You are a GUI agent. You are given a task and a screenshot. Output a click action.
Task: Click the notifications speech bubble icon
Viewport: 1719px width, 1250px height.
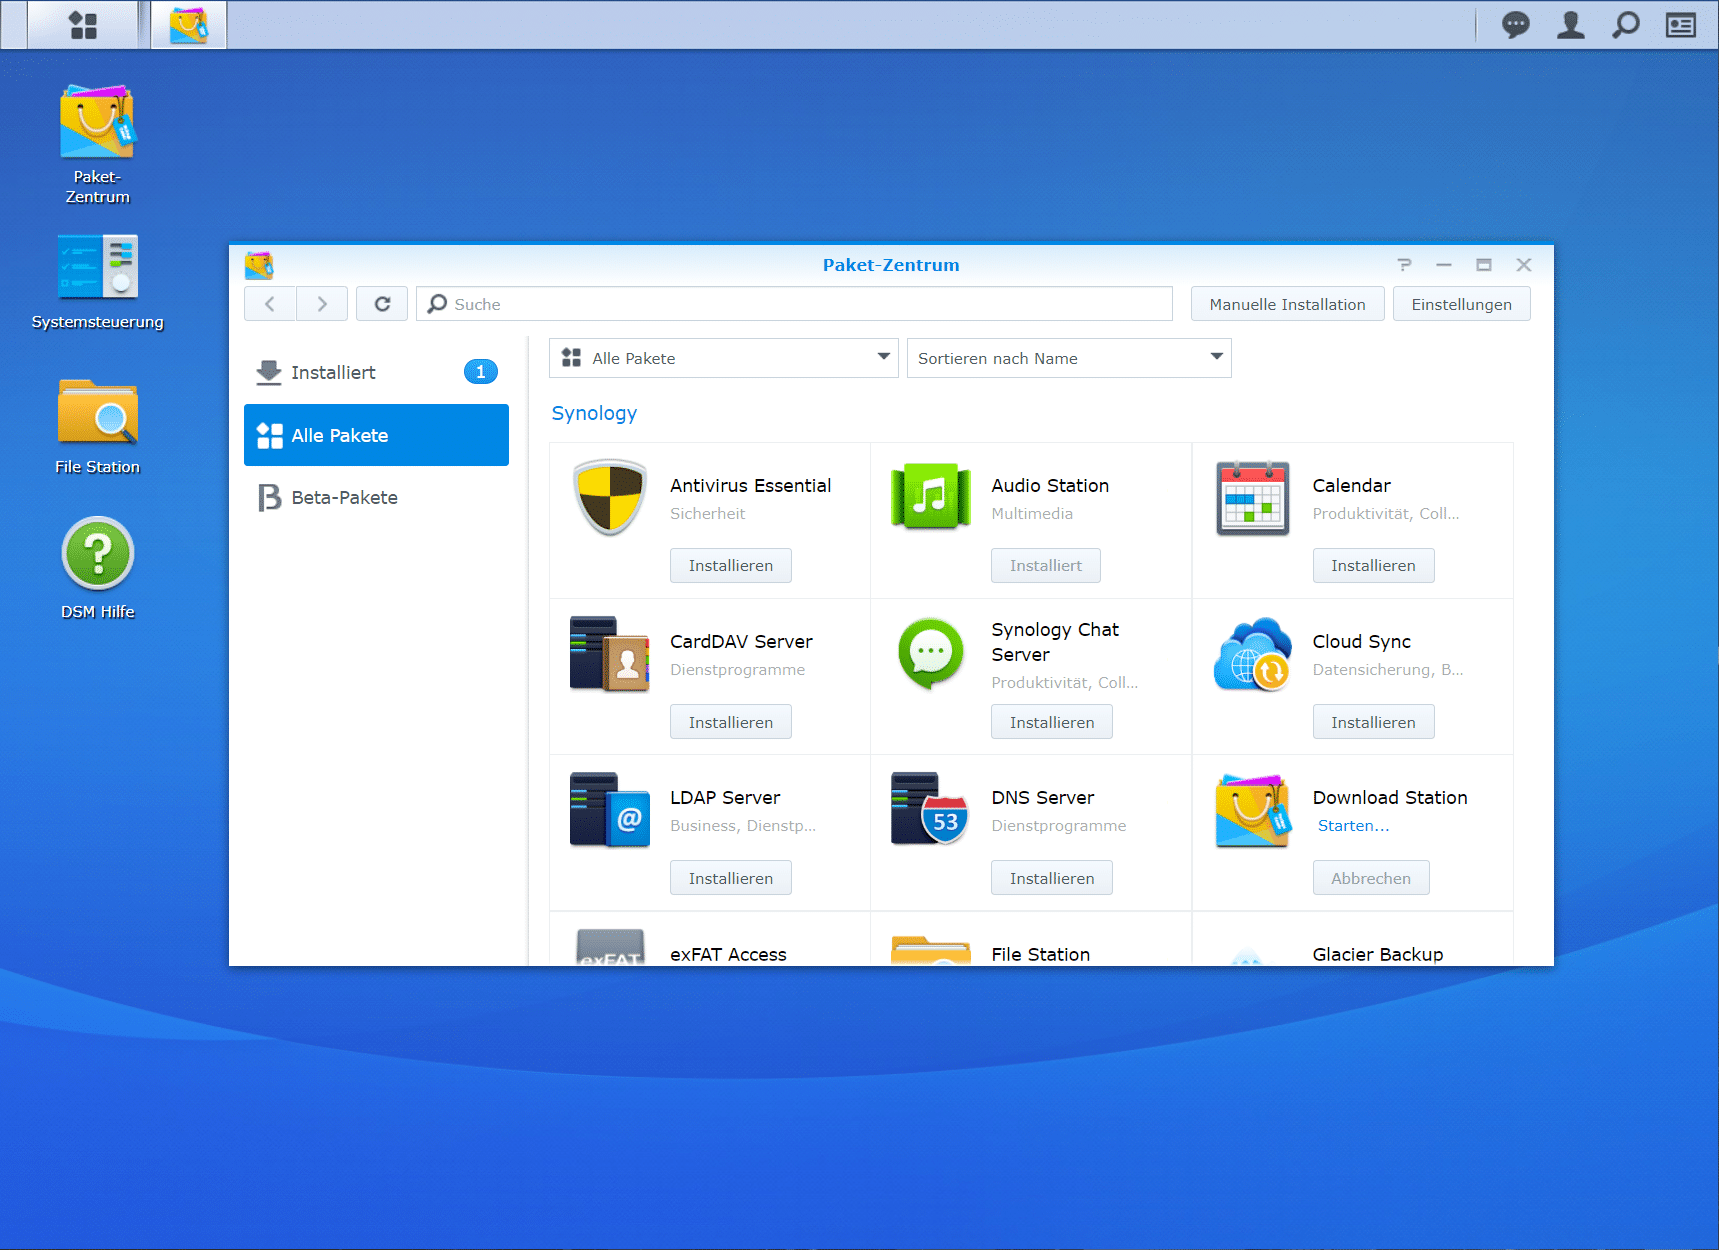point(1515,25)
